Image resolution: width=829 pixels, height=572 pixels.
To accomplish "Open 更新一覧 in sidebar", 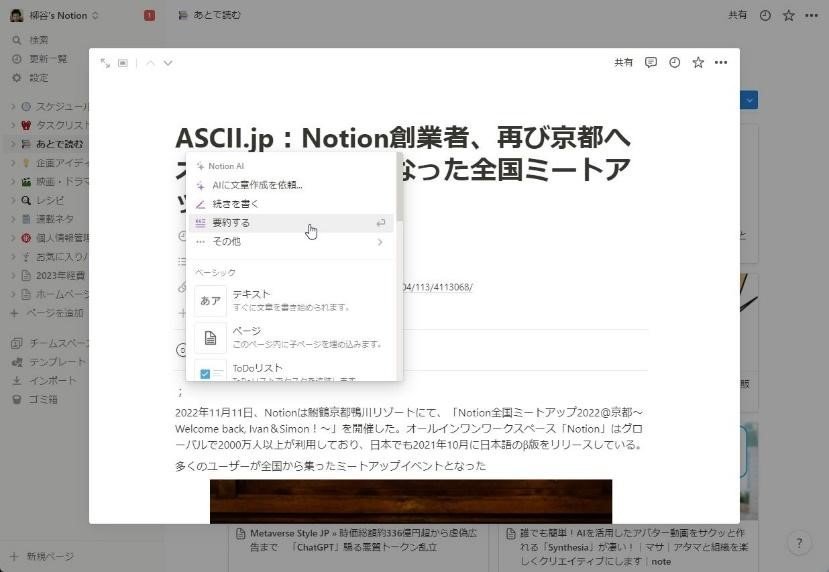I will [x=48, y=59].
